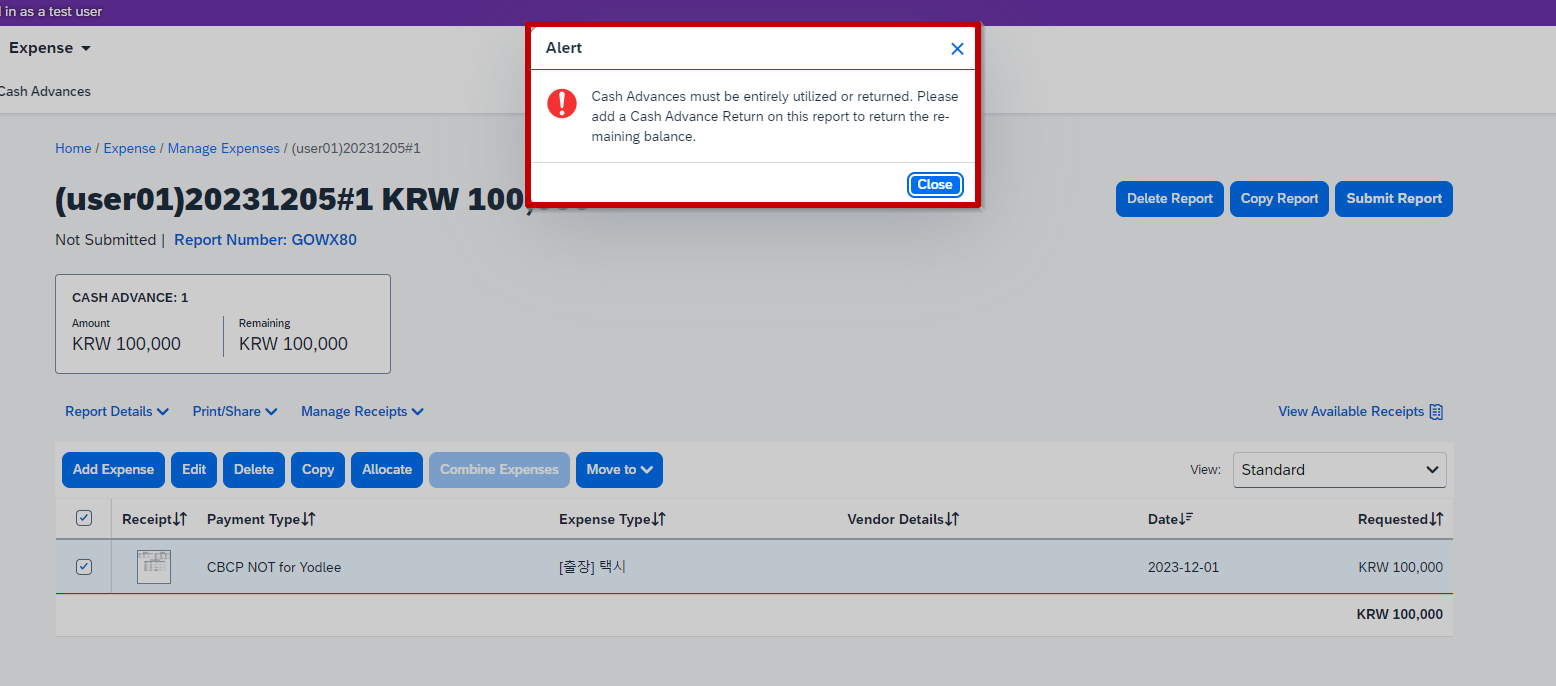This screenshot has height=686, width=1556.
Task: Sort by Requested column arrows
Action: 1436,520
